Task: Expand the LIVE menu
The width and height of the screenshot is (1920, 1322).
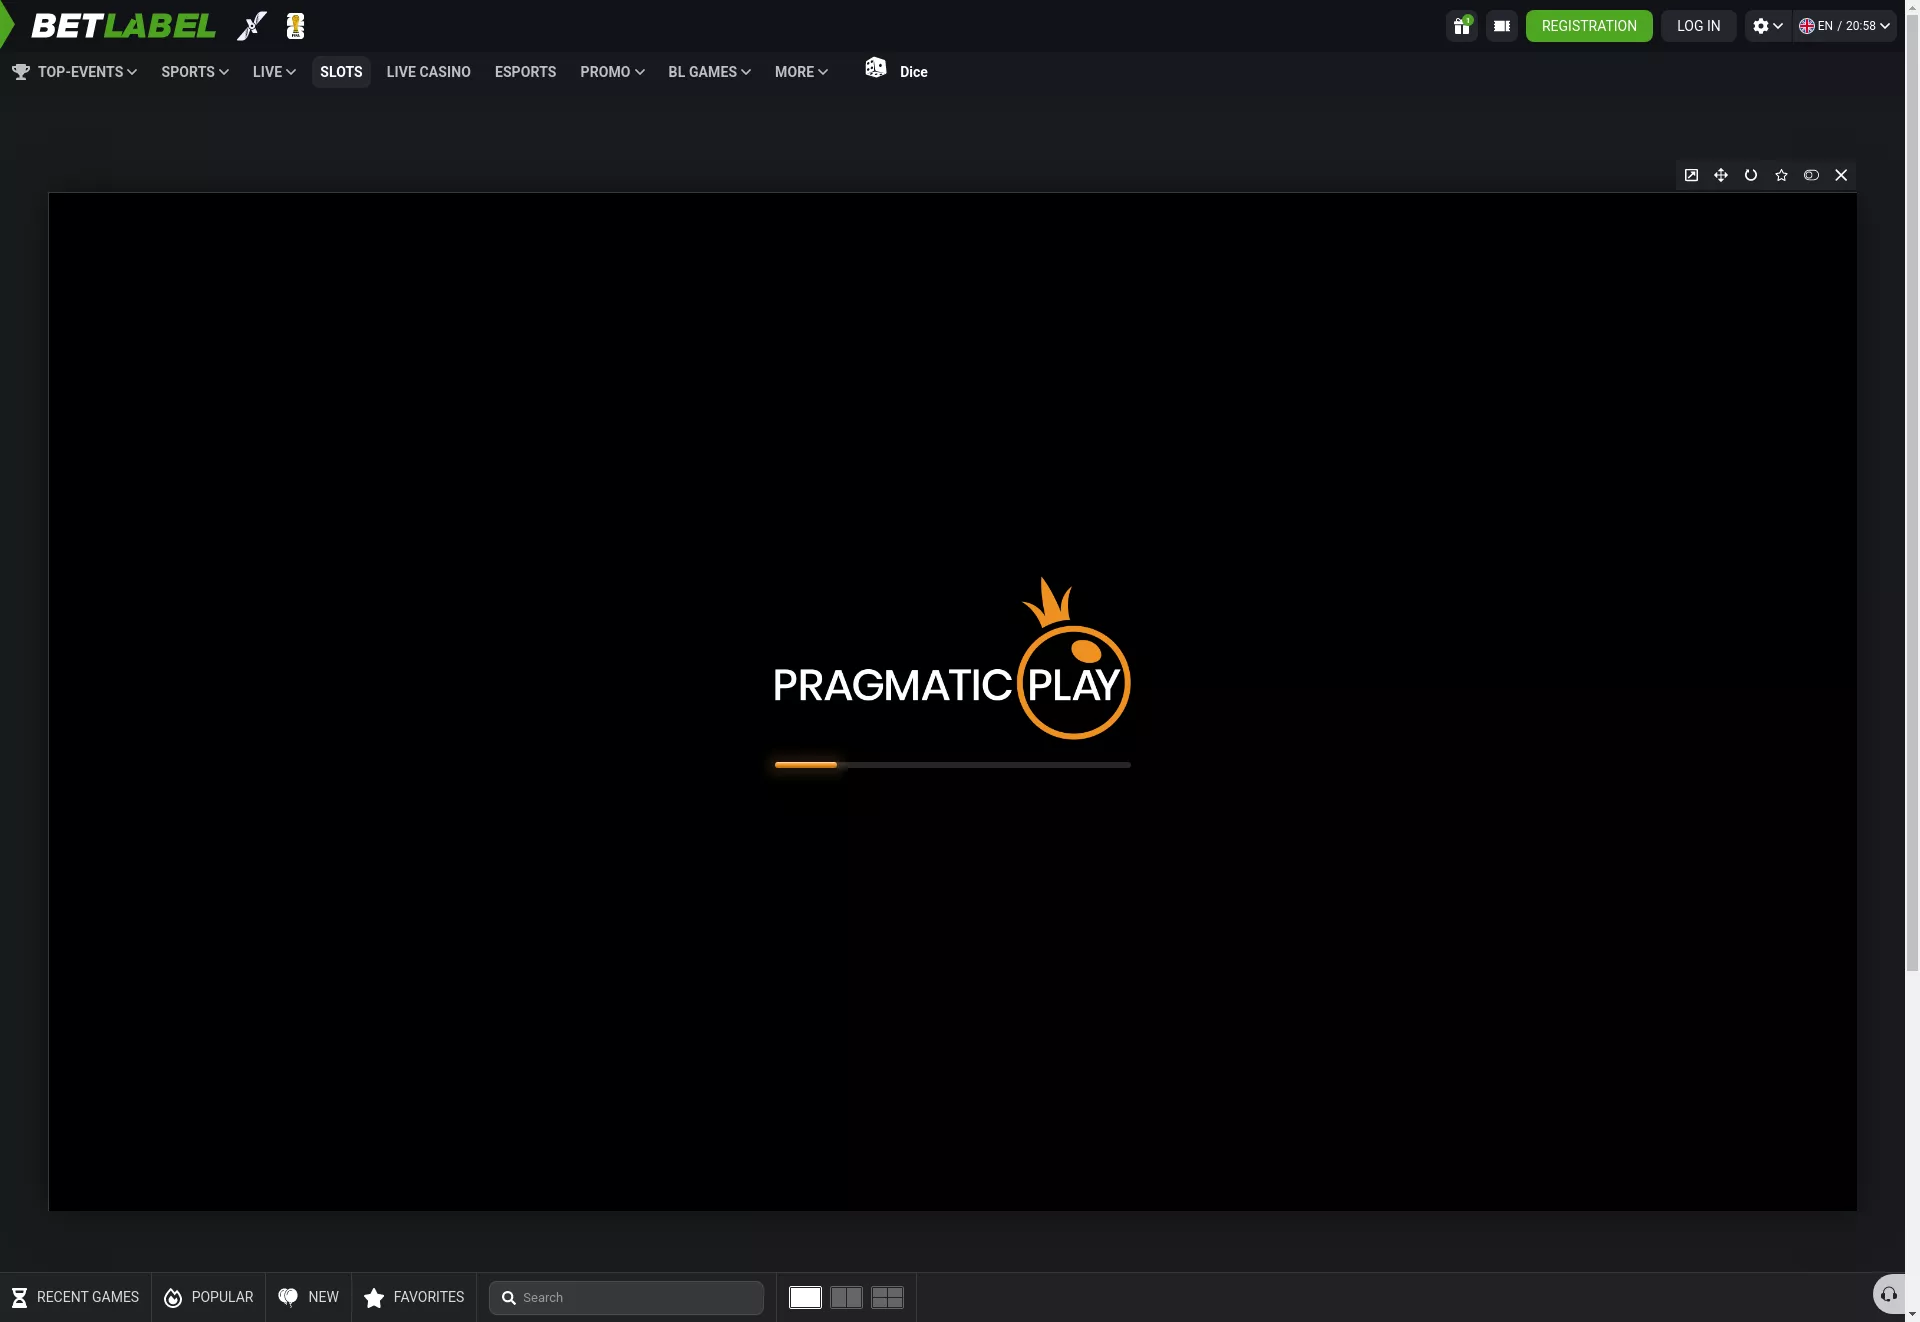Action: click(274, 72)
